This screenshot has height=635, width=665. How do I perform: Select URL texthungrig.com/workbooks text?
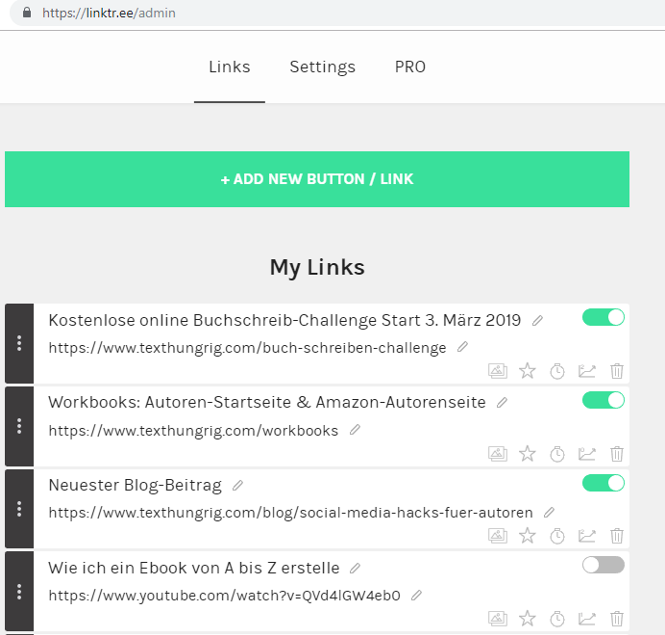[193, 431]
